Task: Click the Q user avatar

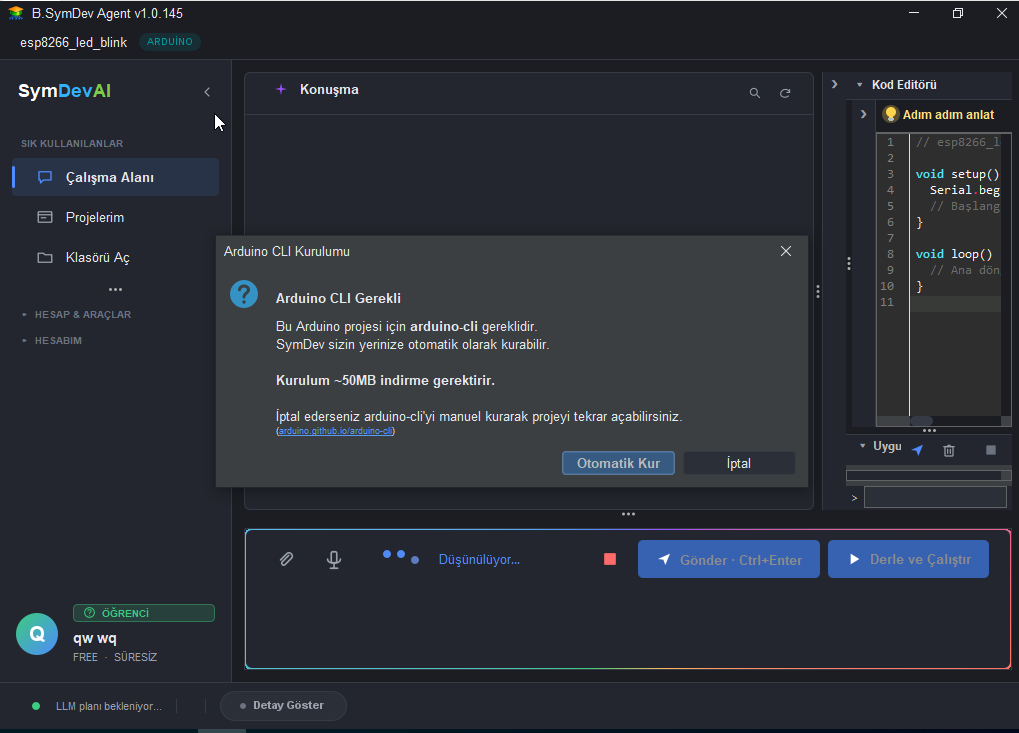Action: pyautogui.click(x=37, y=634)
